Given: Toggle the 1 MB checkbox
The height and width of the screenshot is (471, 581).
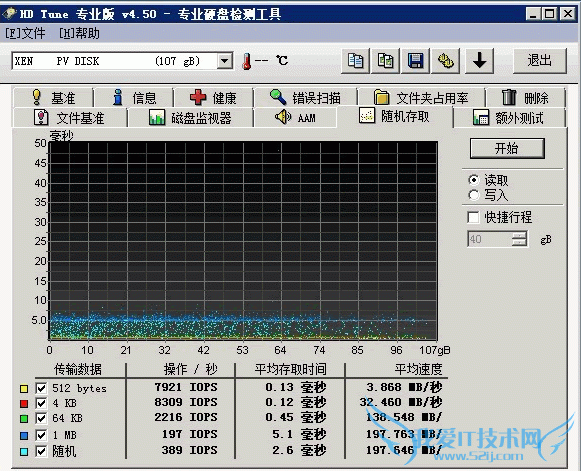Looking at the screenshot, I should (x=41, y=435).
